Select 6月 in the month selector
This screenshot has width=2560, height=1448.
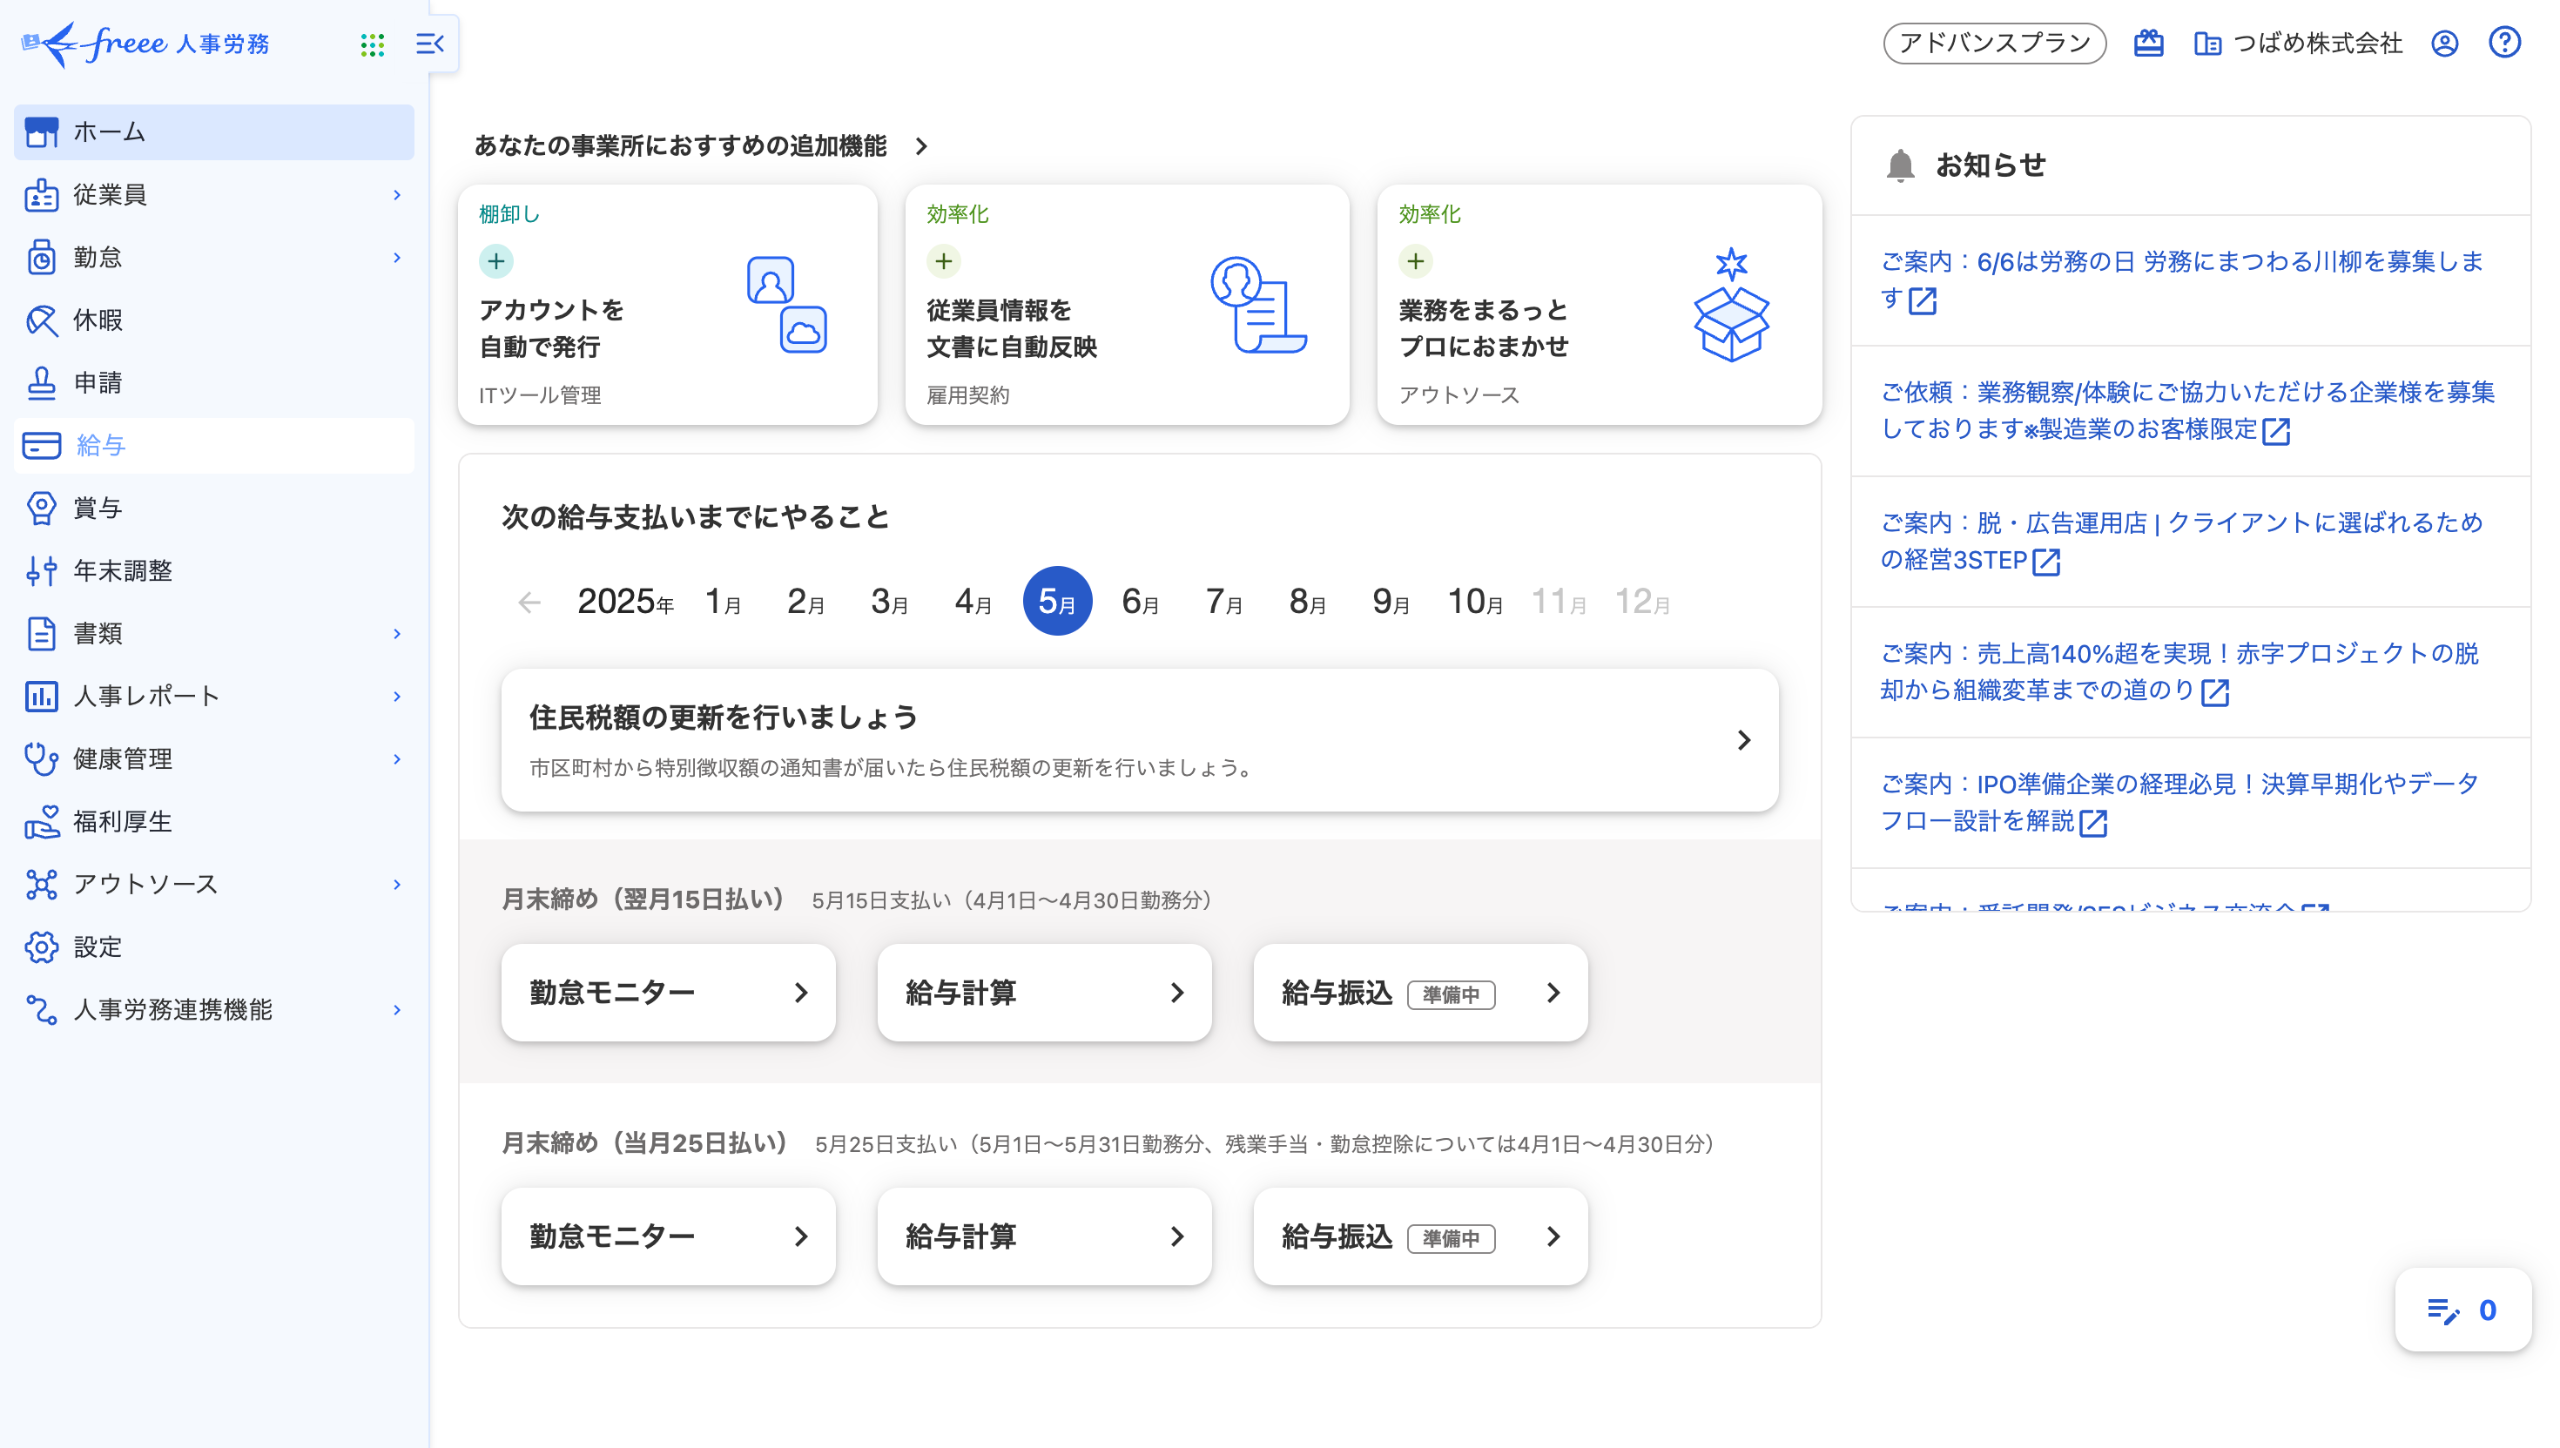1140,601
